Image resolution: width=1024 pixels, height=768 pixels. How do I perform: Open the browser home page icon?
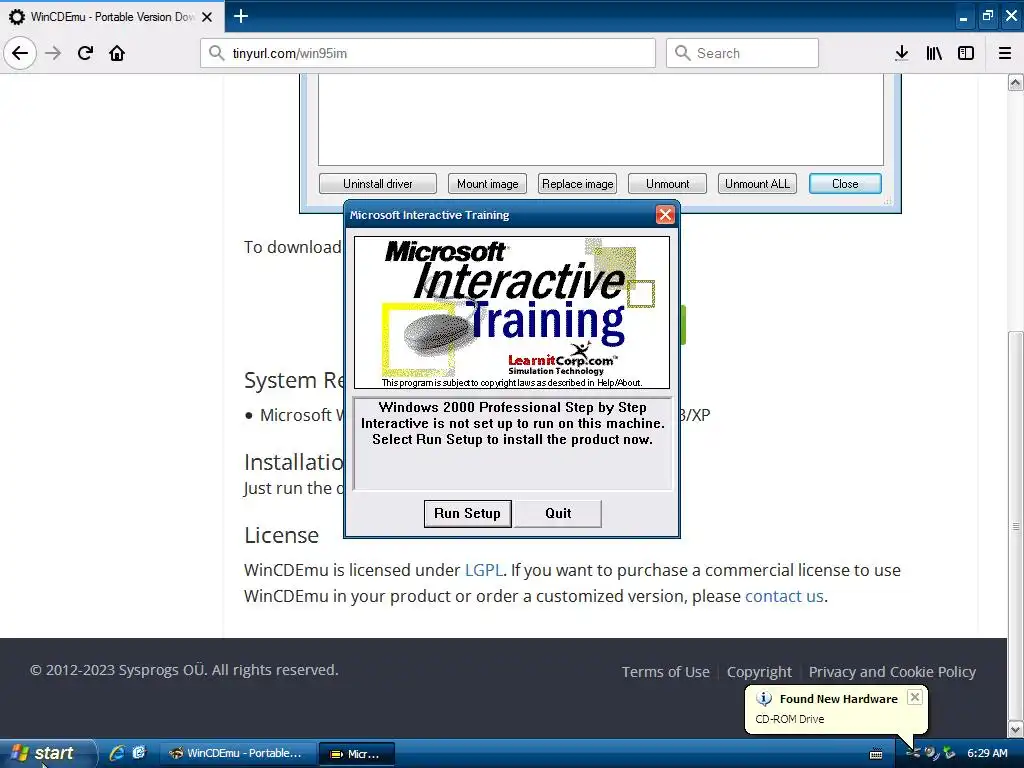117,53
